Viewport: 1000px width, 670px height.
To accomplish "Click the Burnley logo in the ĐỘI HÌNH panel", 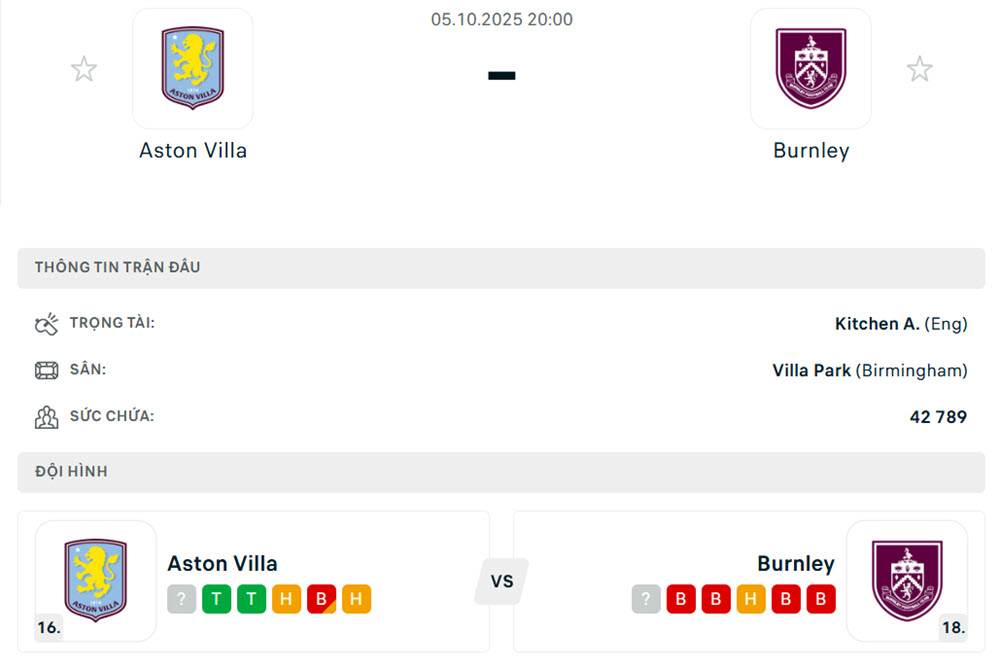I will click(x=906, y=580).
